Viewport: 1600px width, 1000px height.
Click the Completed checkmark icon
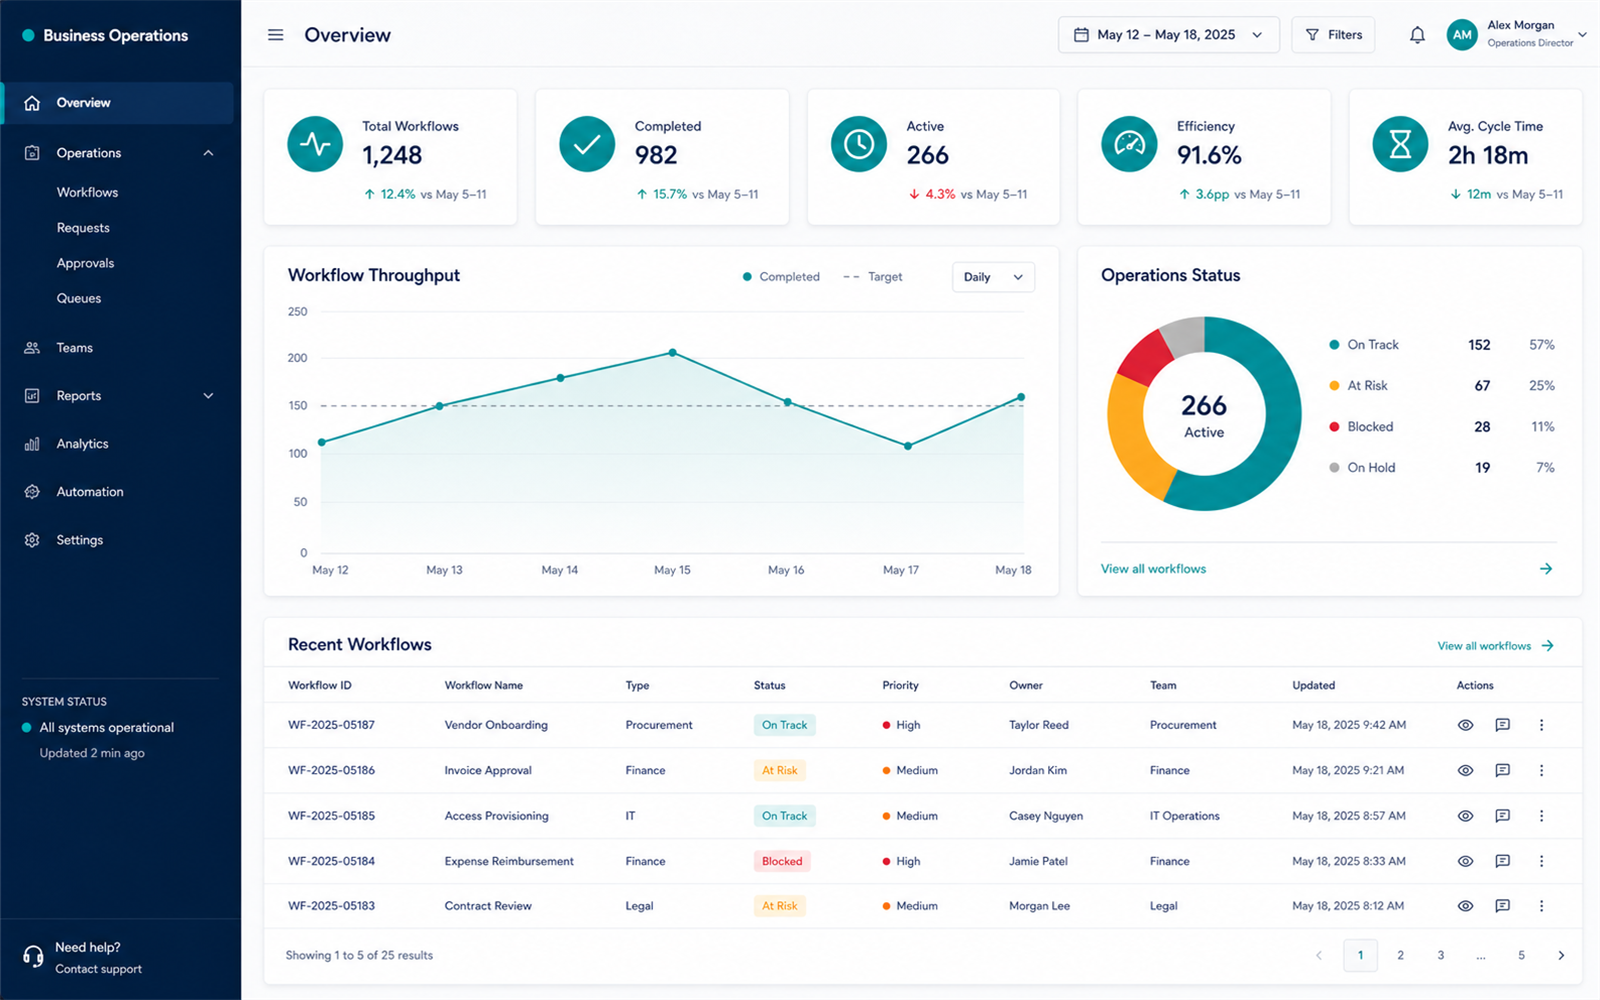[x=587, y=144]
